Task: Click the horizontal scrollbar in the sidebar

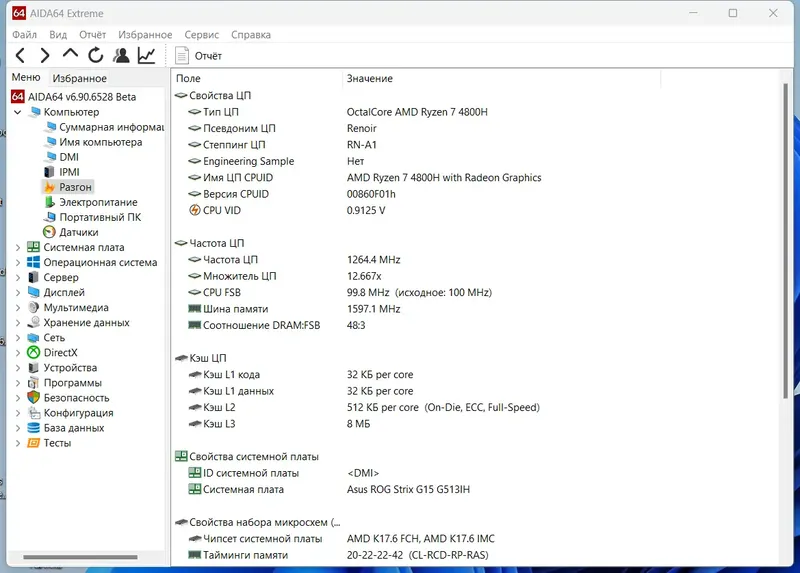Action: 80,557
